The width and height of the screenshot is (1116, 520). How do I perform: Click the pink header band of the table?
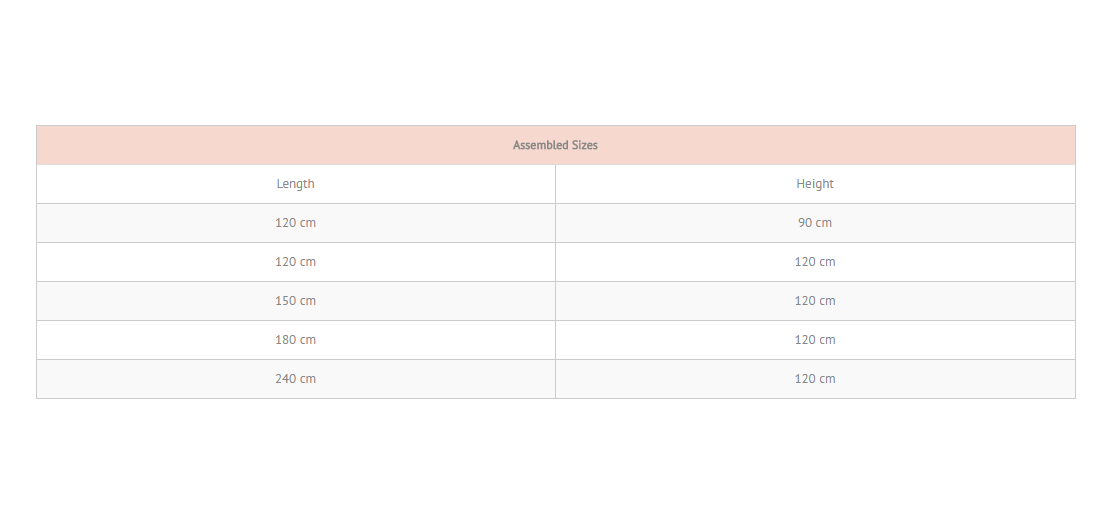click(555, 145)
